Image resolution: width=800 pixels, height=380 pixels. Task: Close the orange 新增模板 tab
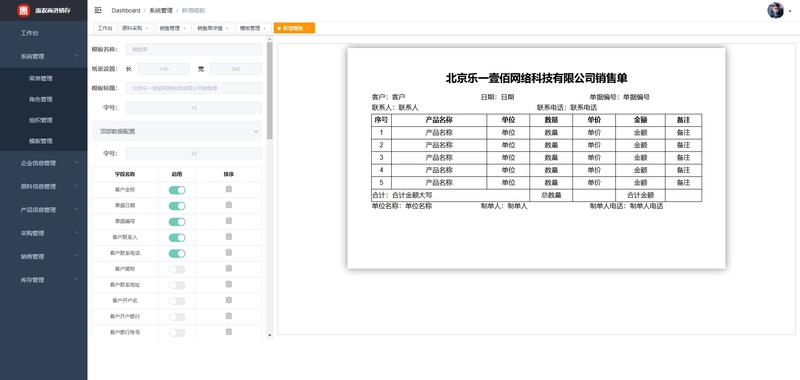click(308, 28)
